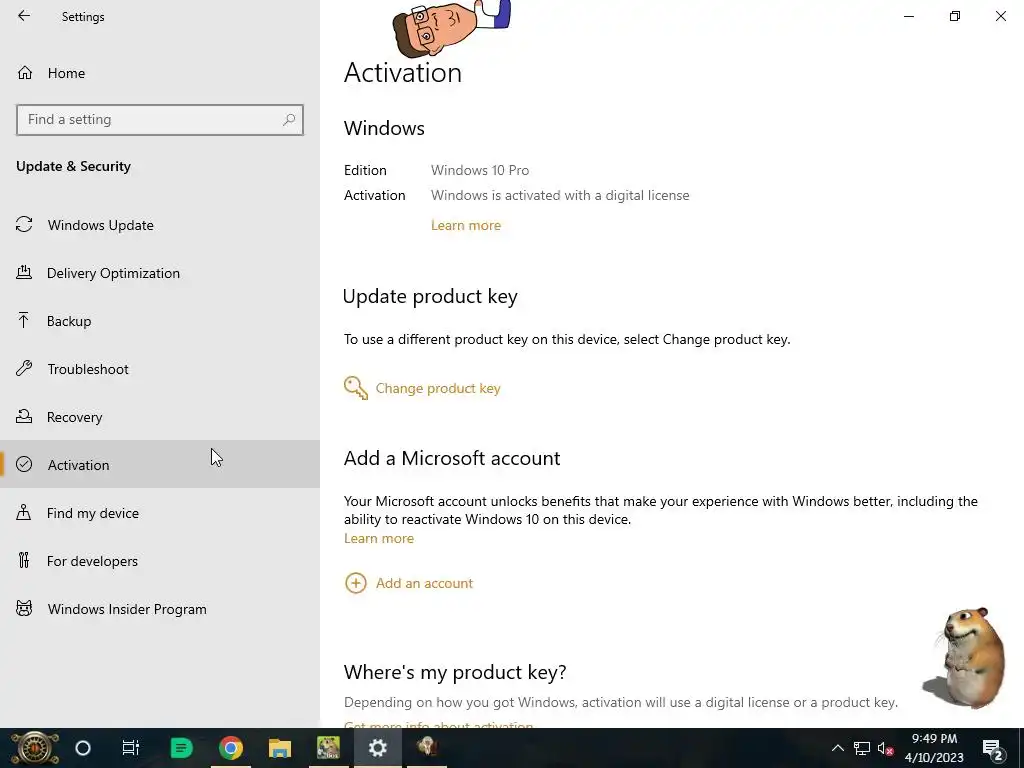Open Google Chrome from the taskbar
The height and width of the screenshot is (768, 1024).
coord(231,748)
